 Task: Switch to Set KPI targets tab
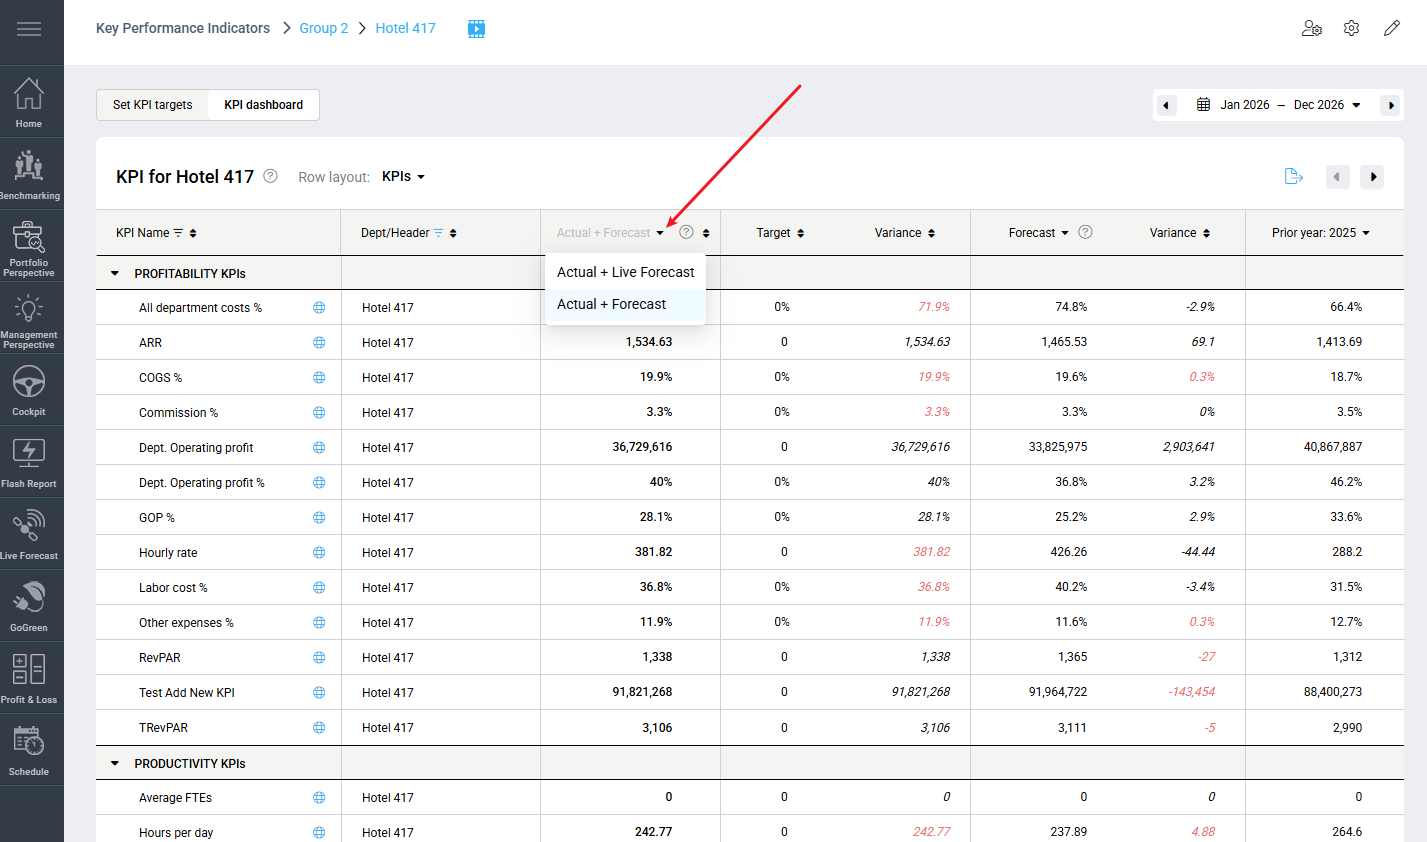[x=152, y=105]
